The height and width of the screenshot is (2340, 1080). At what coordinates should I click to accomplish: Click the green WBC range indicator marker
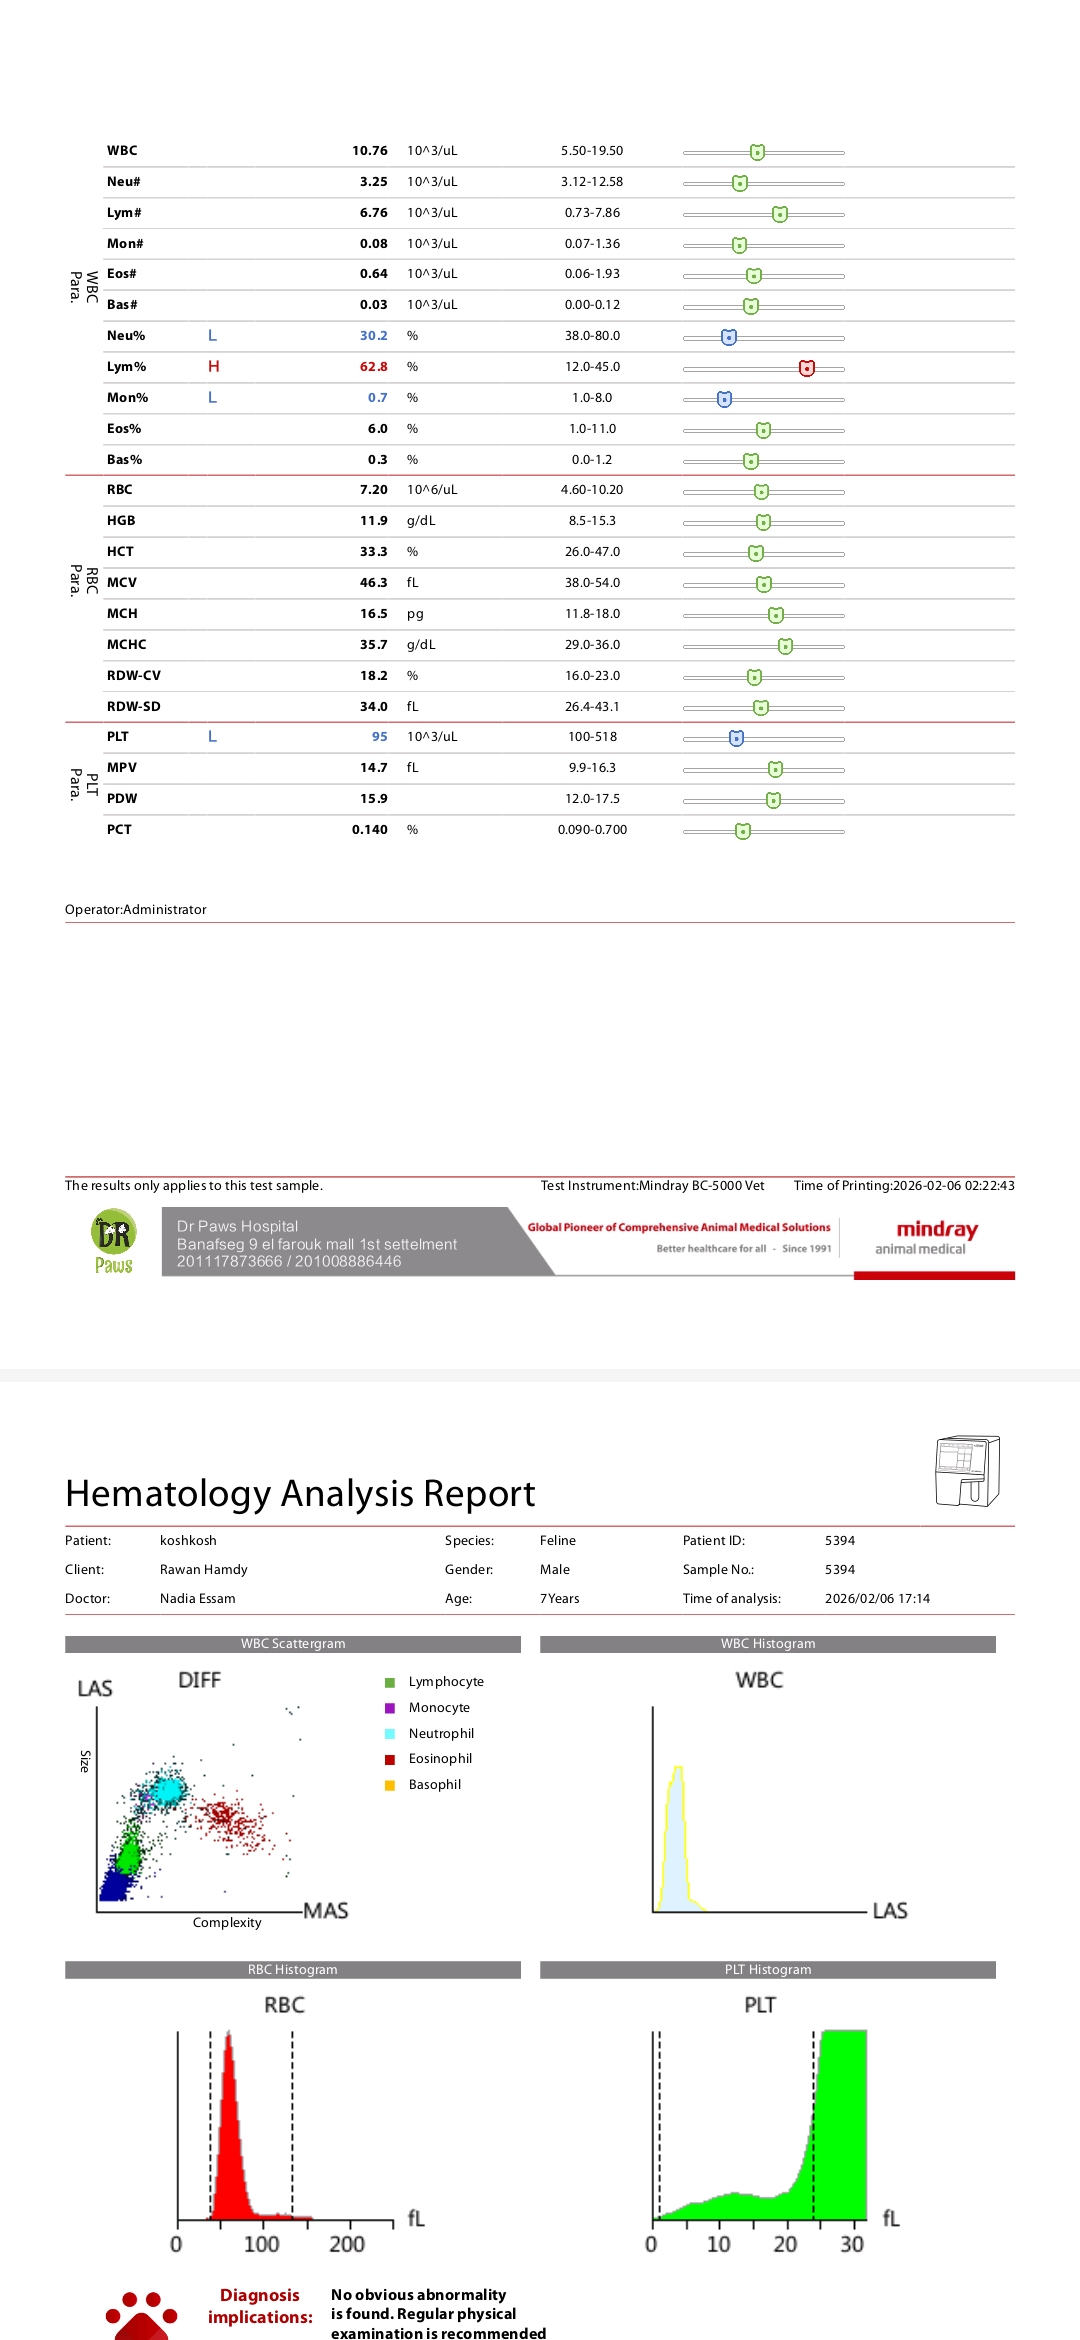(x=757, y=152)
